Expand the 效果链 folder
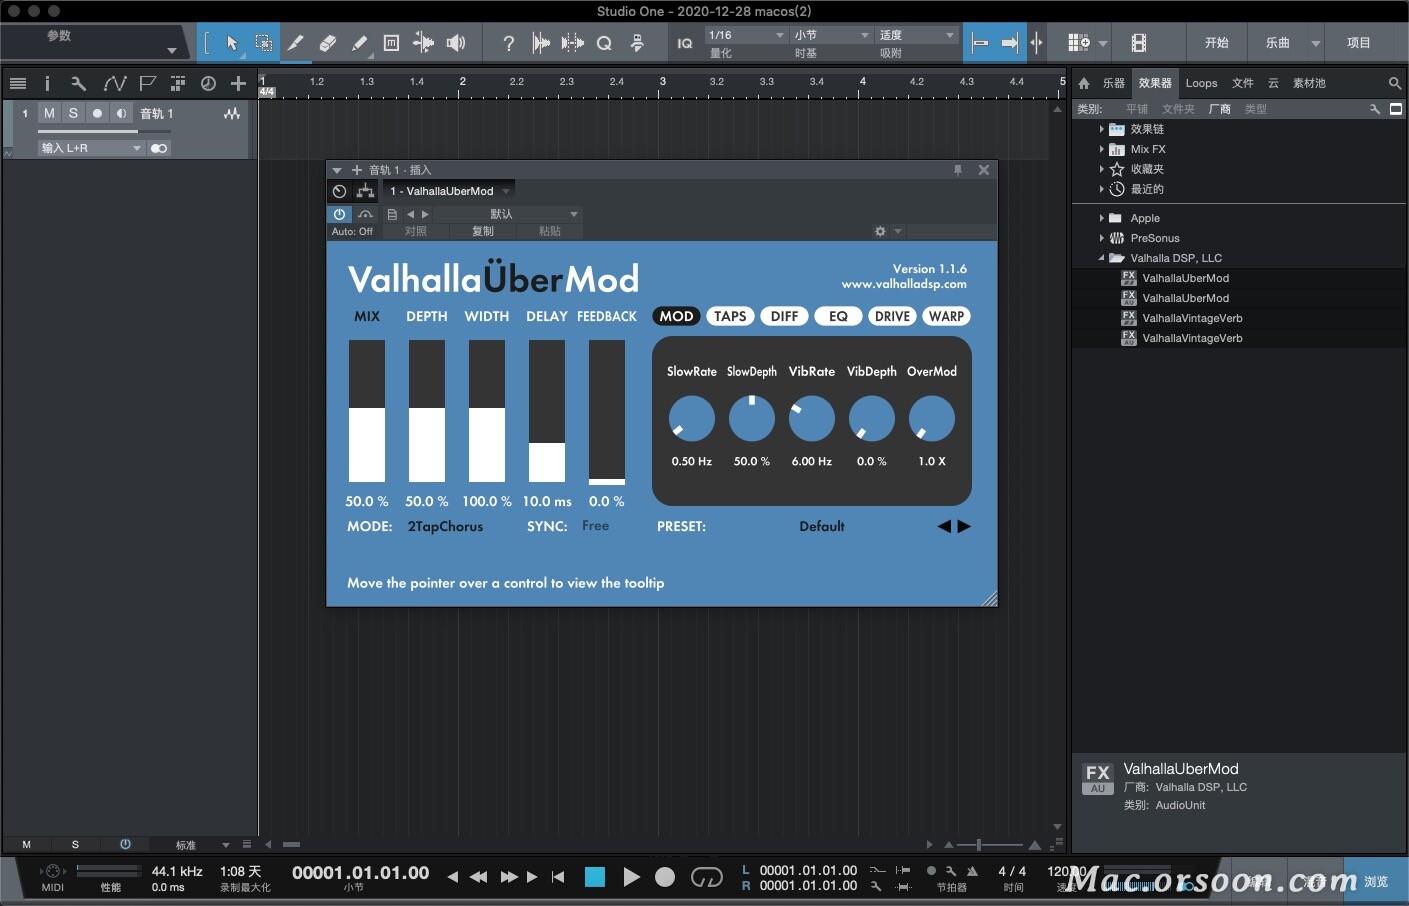Viewport: 1409px width, 906px height. [x=1102, y=129]
